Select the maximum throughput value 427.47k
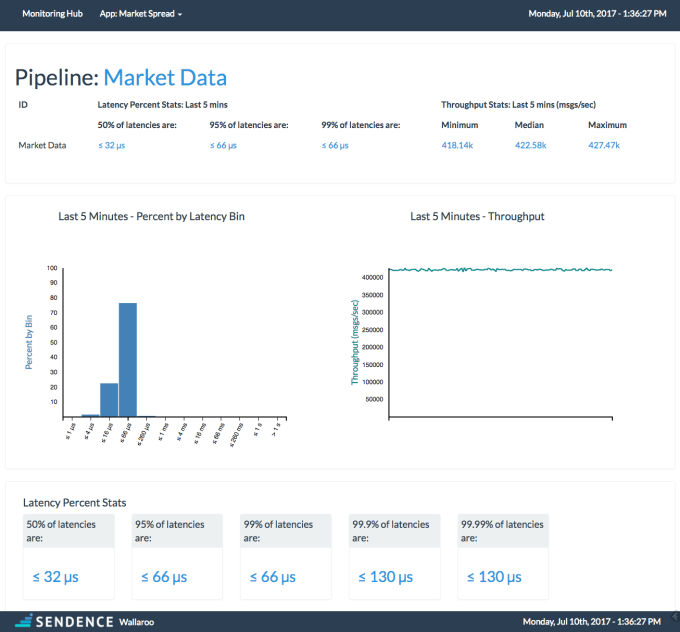The width and height of the screenshot is (680, 632). pos(604,146)
